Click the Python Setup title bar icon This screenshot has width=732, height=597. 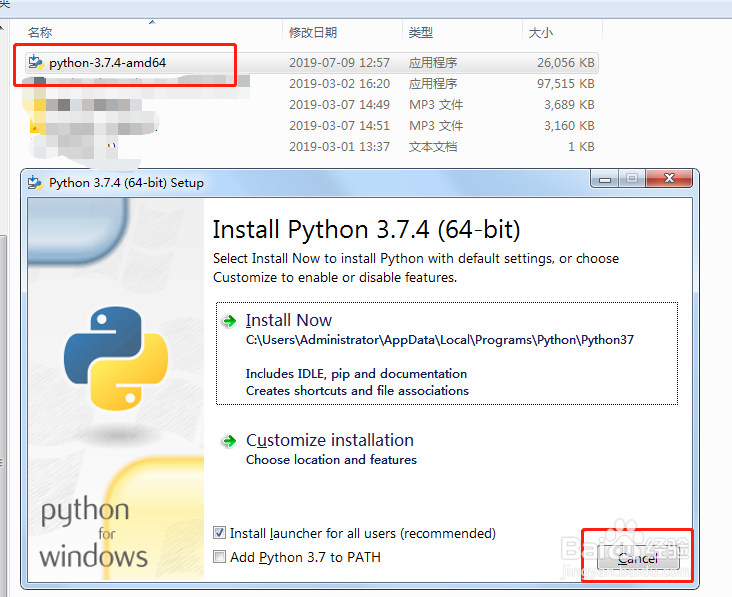click(36, 182)
